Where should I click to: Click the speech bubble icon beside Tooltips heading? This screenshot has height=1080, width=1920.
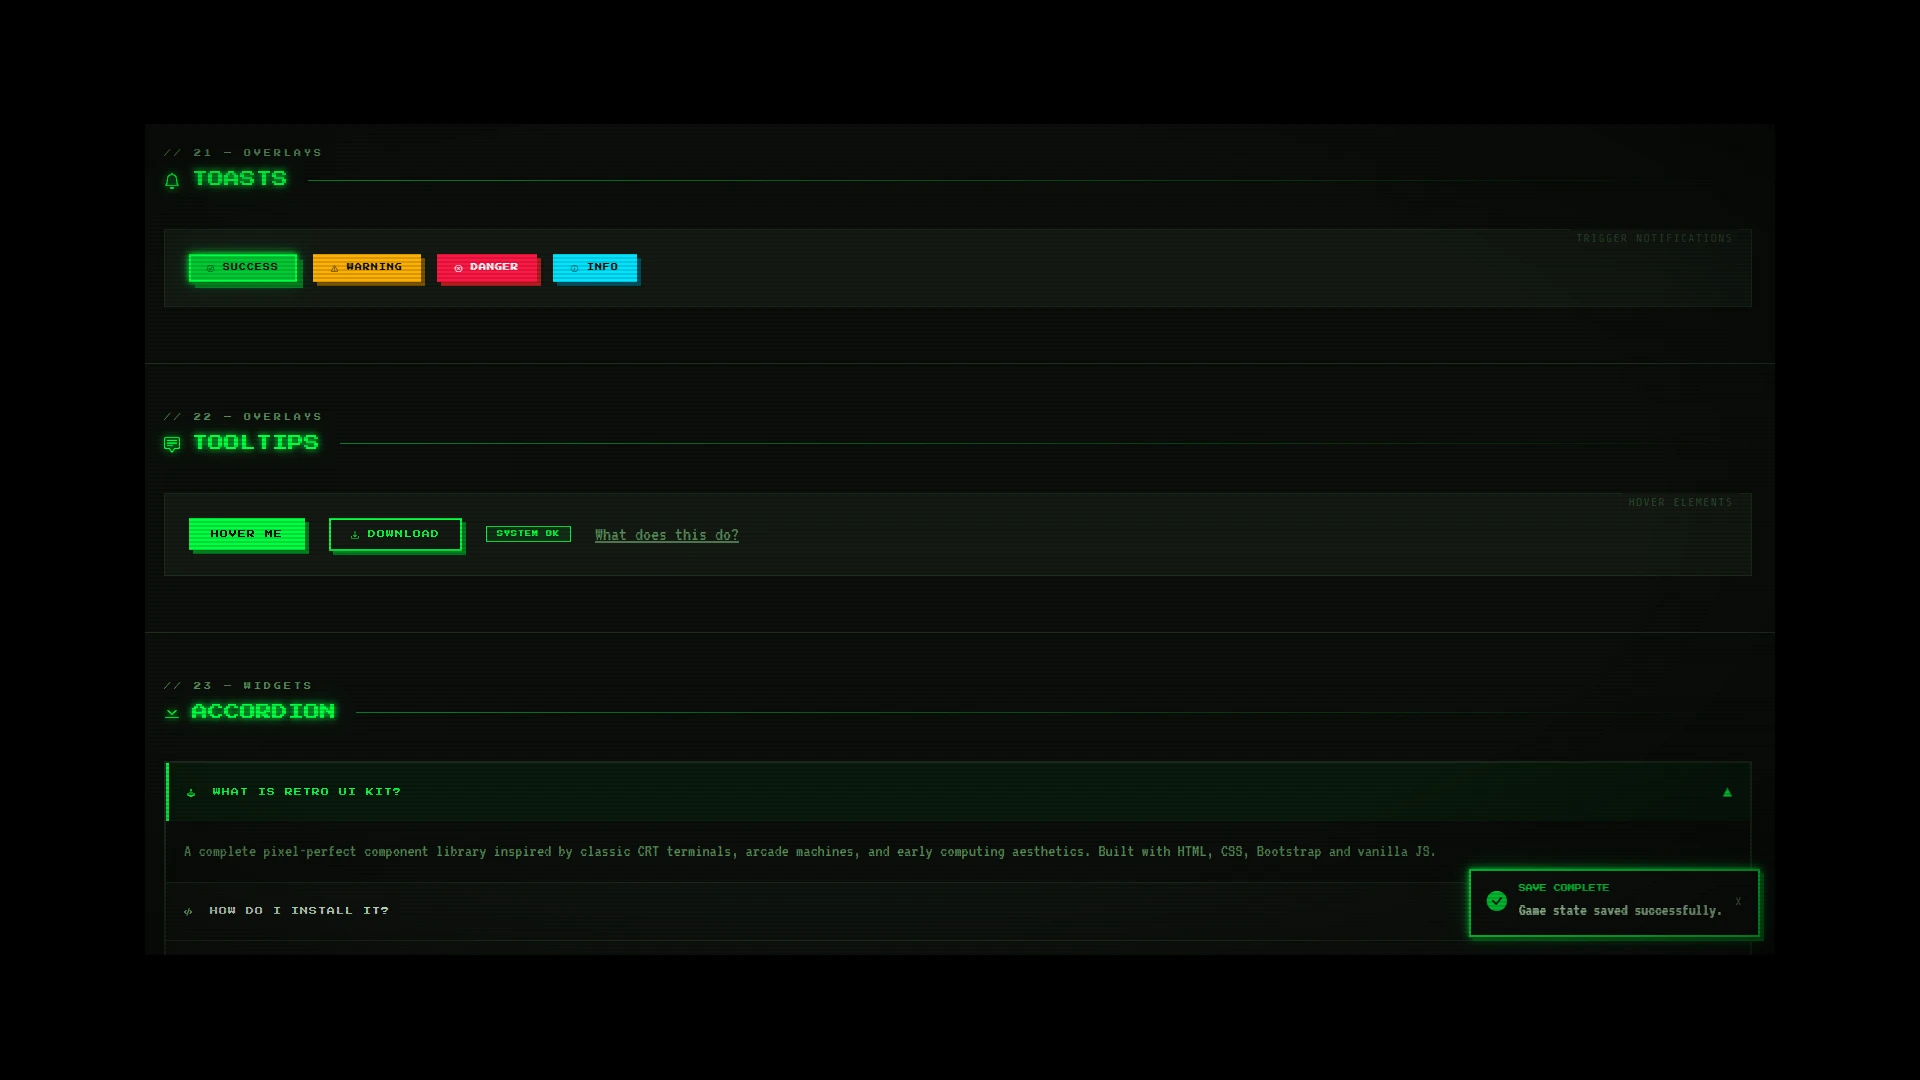(x=172, y=444)
